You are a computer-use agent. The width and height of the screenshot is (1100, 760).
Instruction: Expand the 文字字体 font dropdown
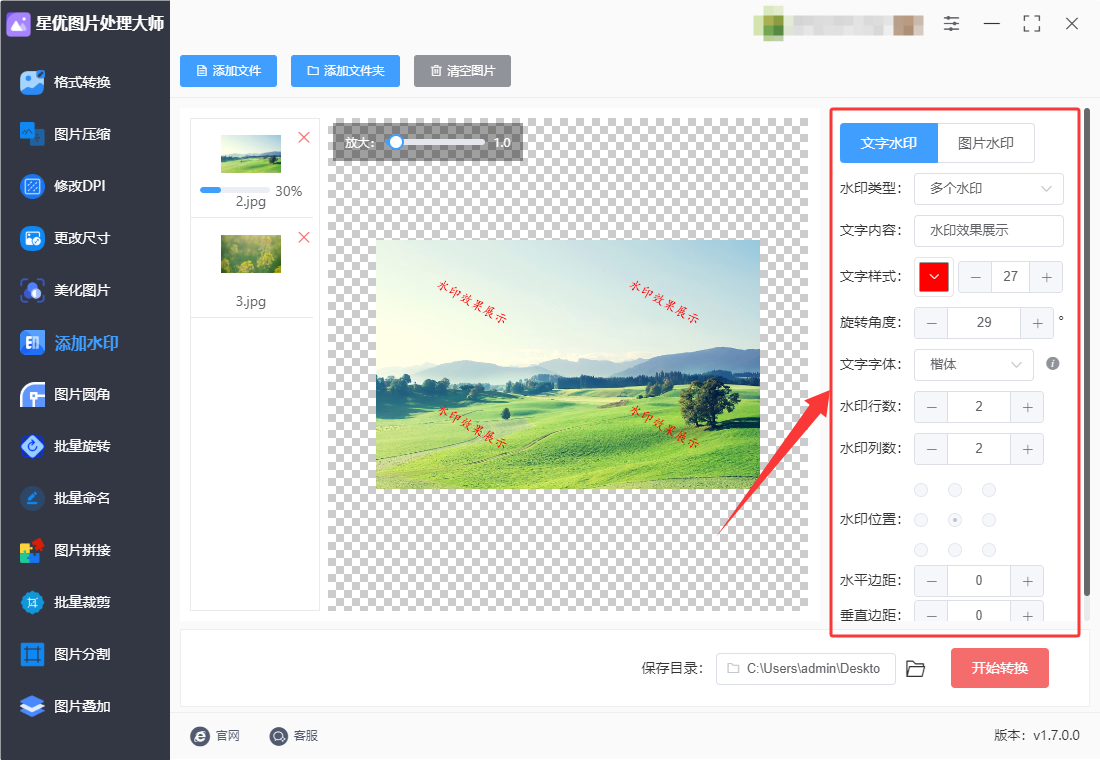tap(974, 364)
